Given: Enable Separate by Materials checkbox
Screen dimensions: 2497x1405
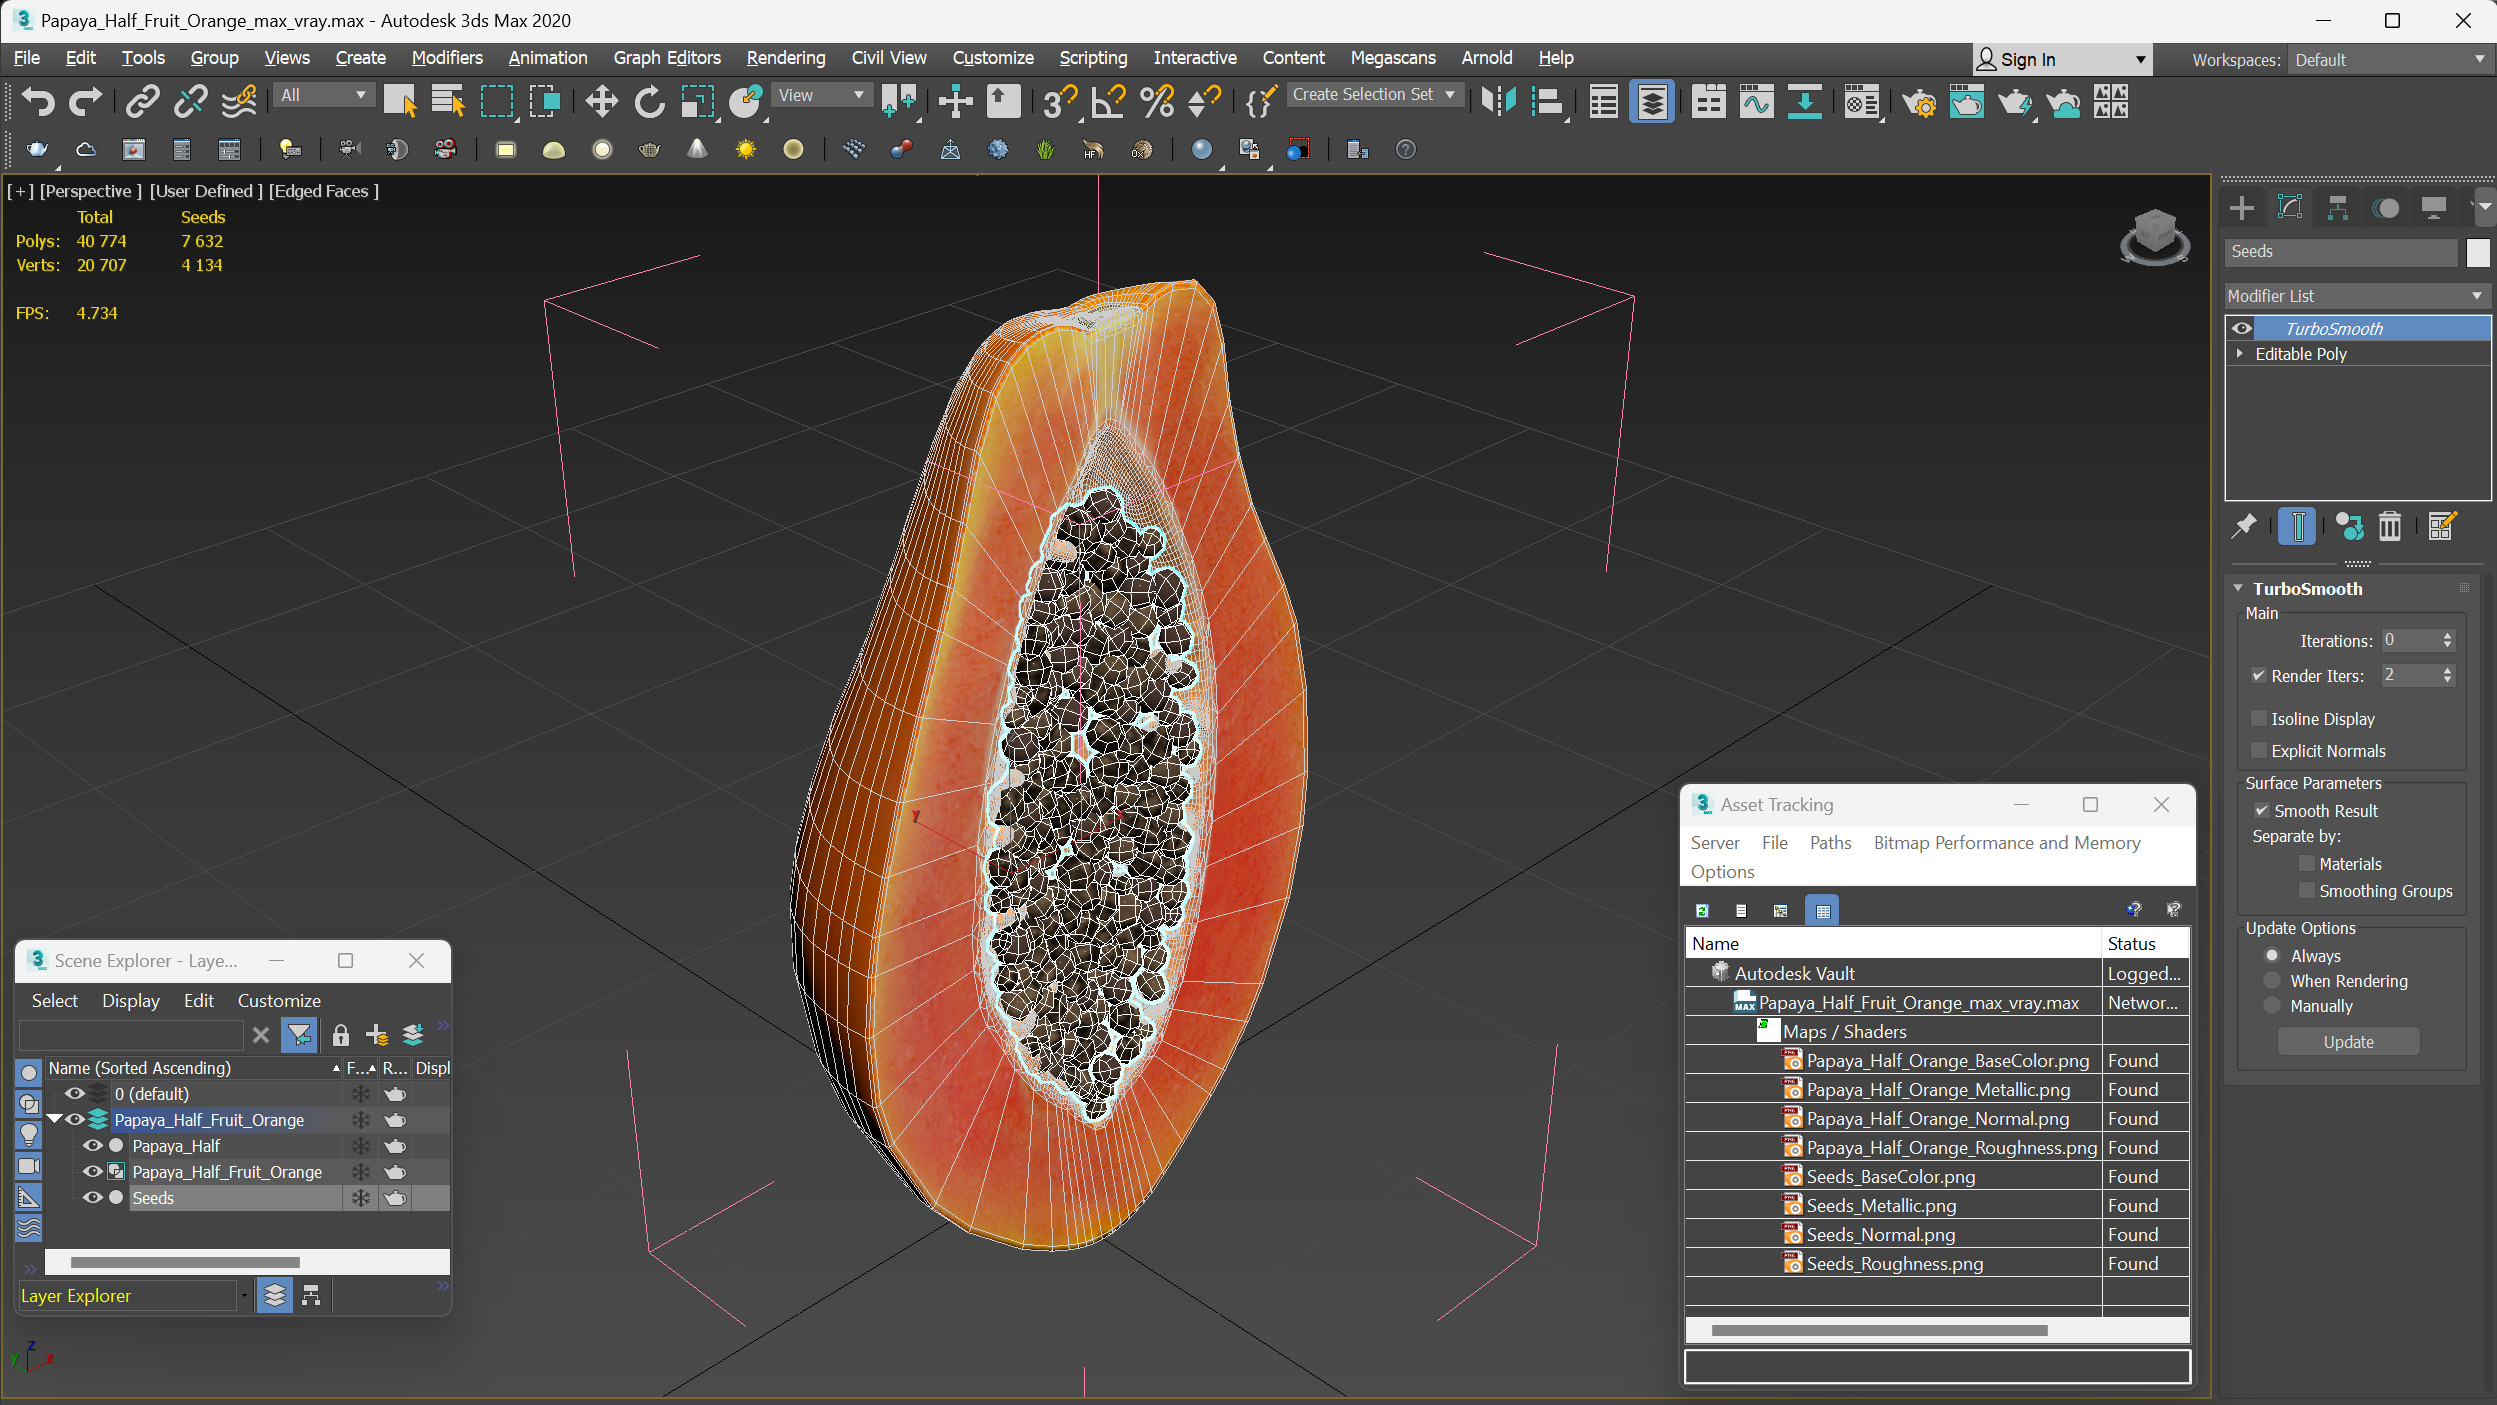Looking at the screenshot, I should click(2306, 863).
